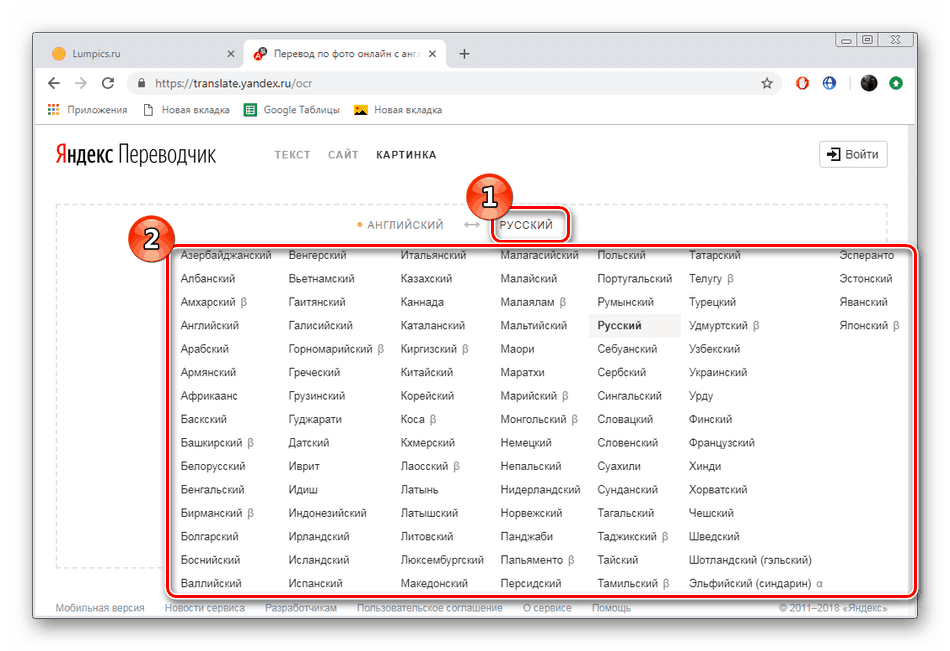Click the site padlock icon
950x651 pixels.
coord(141,83)
